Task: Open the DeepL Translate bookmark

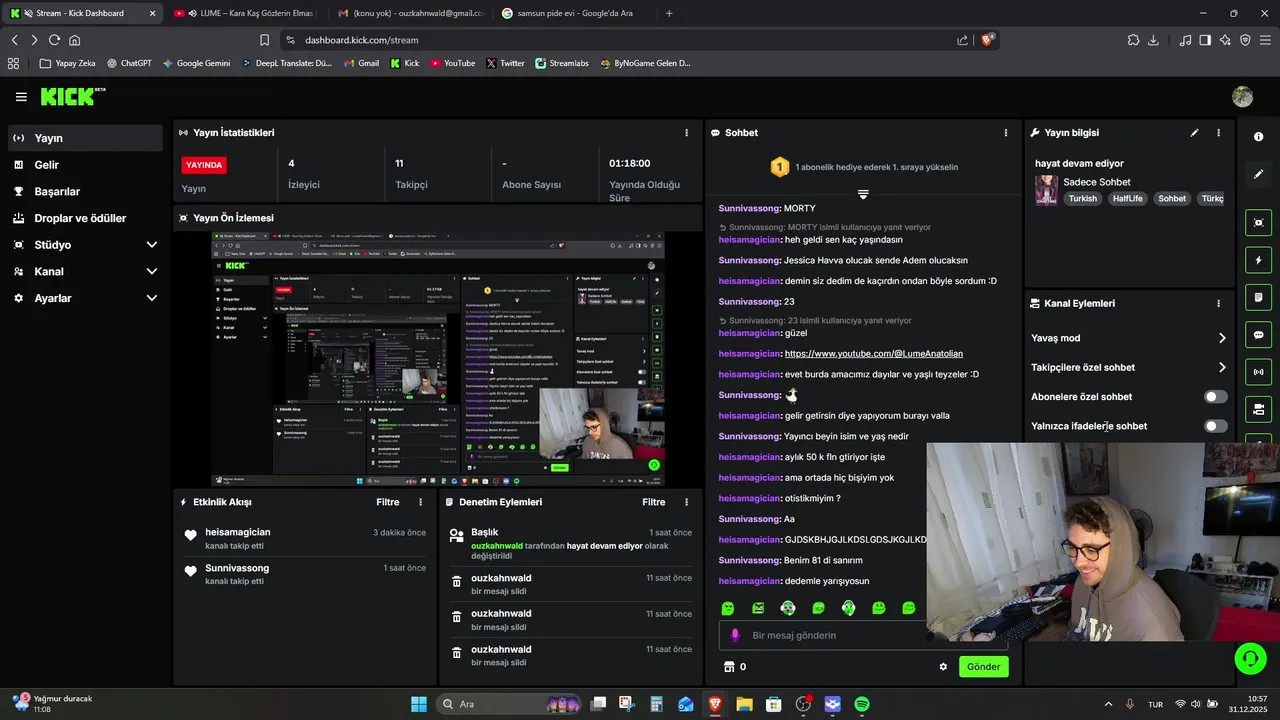Action: pyautogui.click(x=287, y=63)
